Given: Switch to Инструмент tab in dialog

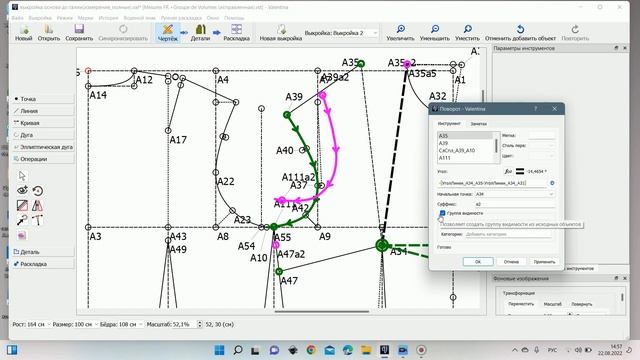Looking at the screenshot, I should [449, 123].
